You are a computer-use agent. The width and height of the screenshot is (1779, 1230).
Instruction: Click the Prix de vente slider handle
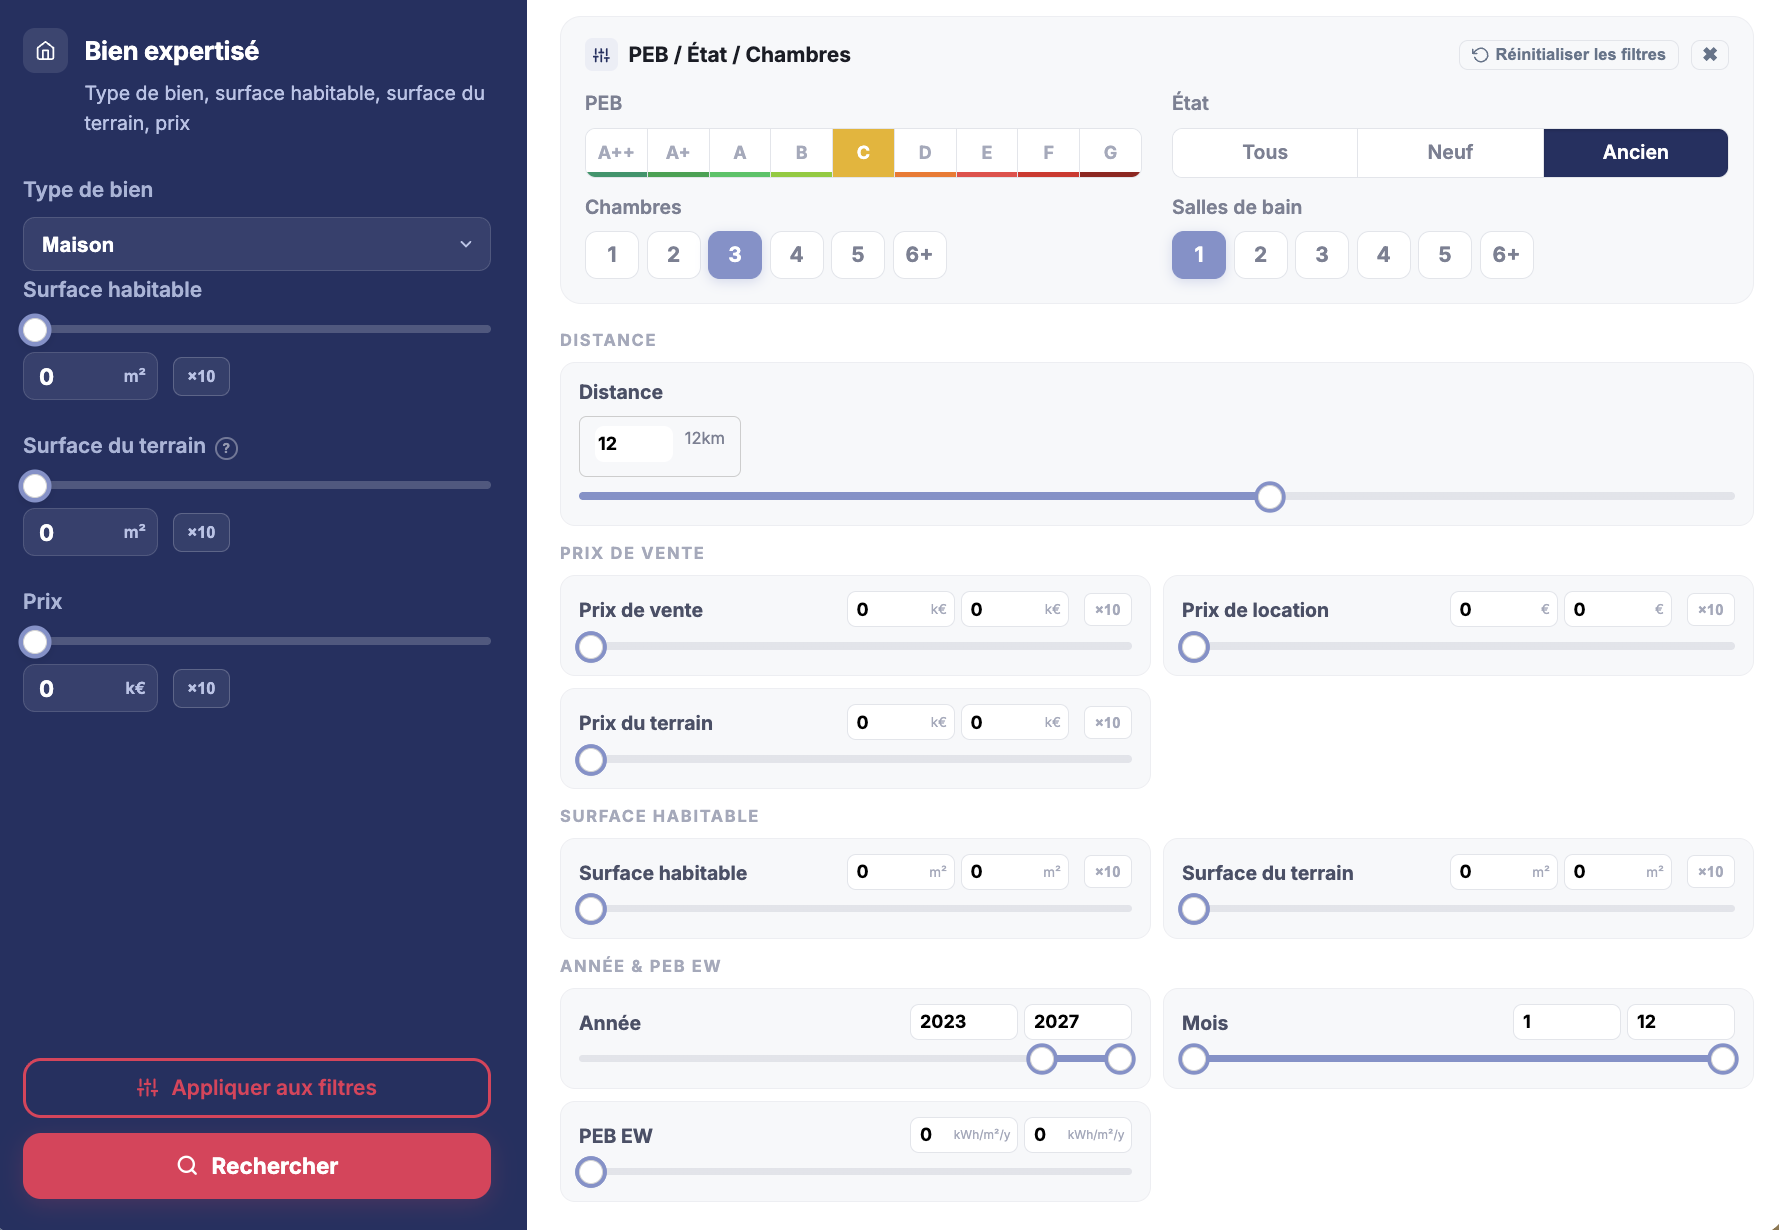pos(591,648)
